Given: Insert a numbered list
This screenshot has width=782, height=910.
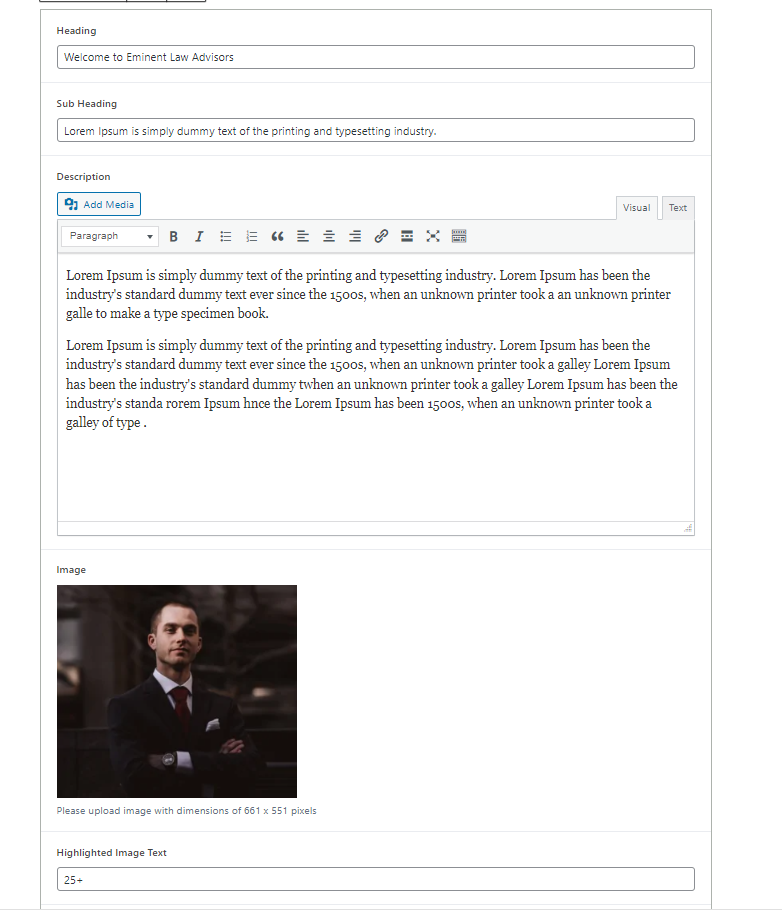Looking at the screenshot, I should pos(251,236).
